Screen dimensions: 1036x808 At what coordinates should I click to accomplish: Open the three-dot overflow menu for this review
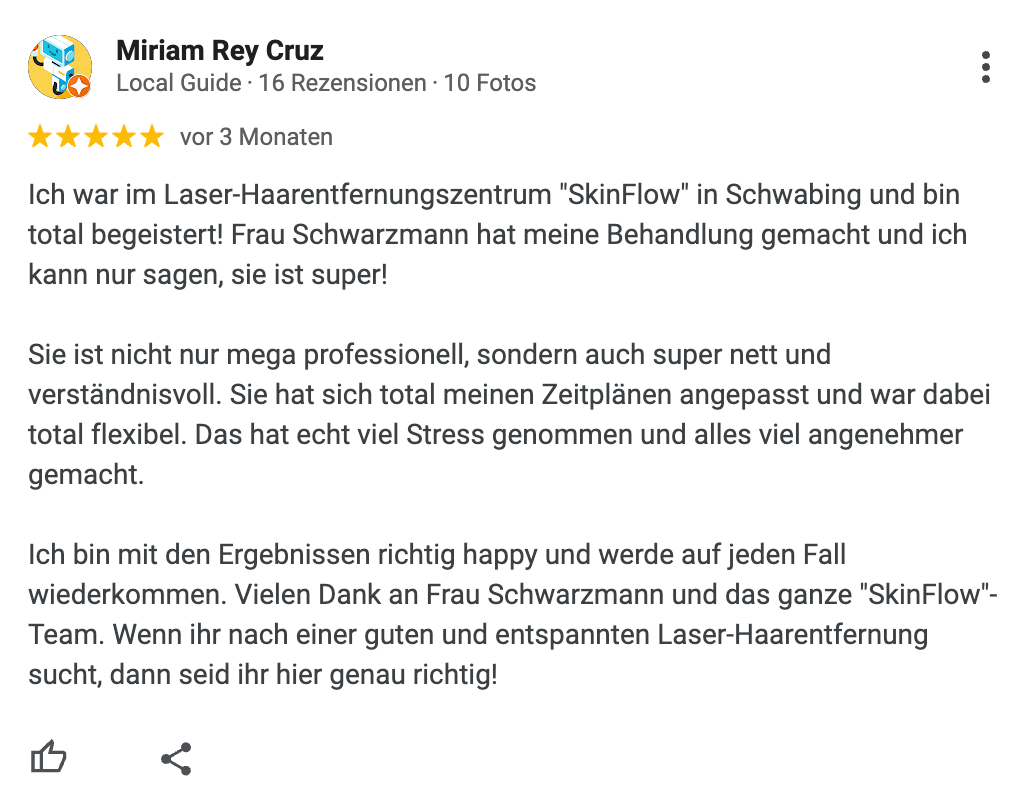pyautogui.click(x=986, y=67)
